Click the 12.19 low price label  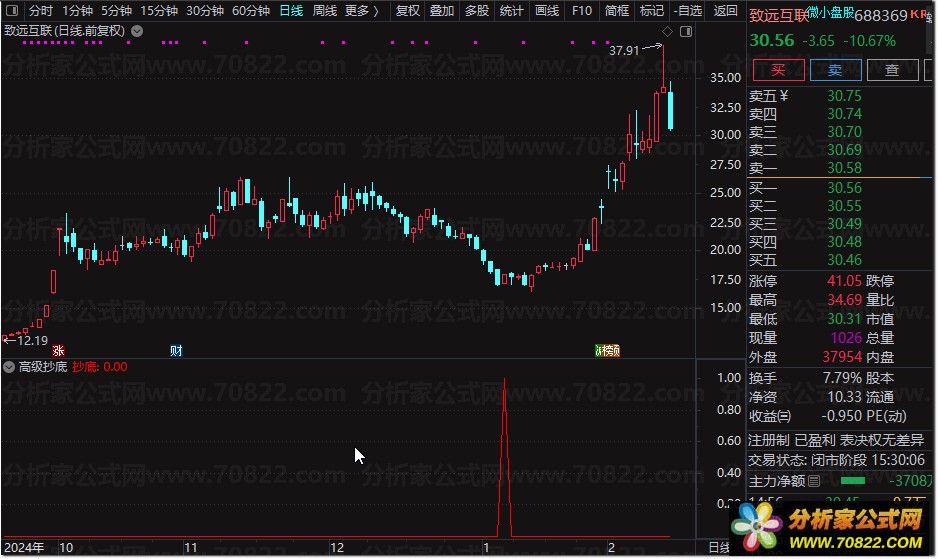[x=32, y=341]
